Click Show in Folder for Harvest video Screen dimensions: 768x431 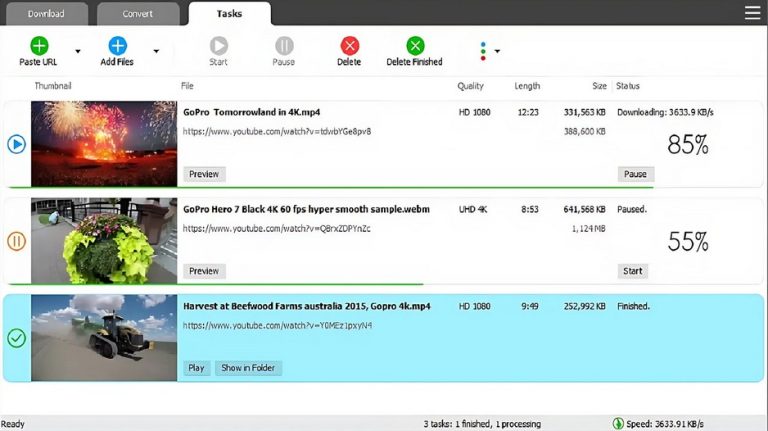(248, 368)
